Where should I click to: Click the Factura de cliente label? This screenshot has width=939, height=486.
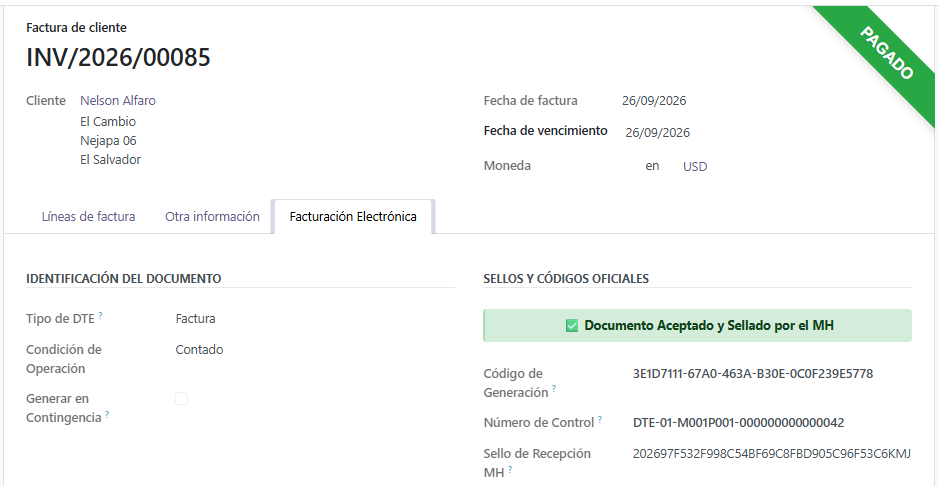pos(77,28)
